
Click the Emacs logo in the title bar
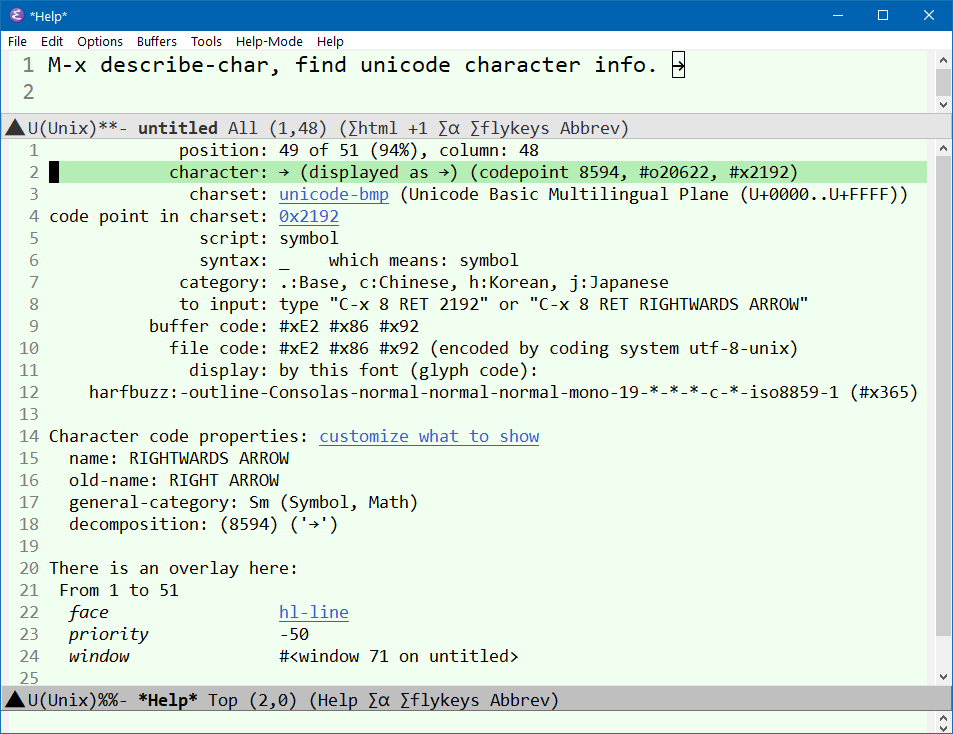[15, 16]
